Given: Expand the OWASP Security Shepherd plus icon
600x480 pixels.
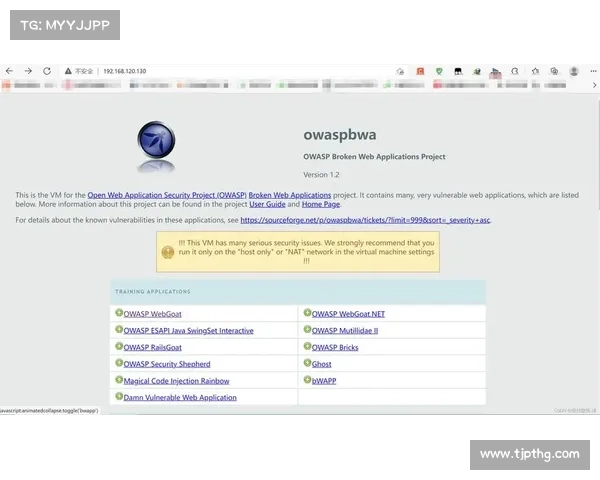Looking at the screenshot, I should click(119, 362).
